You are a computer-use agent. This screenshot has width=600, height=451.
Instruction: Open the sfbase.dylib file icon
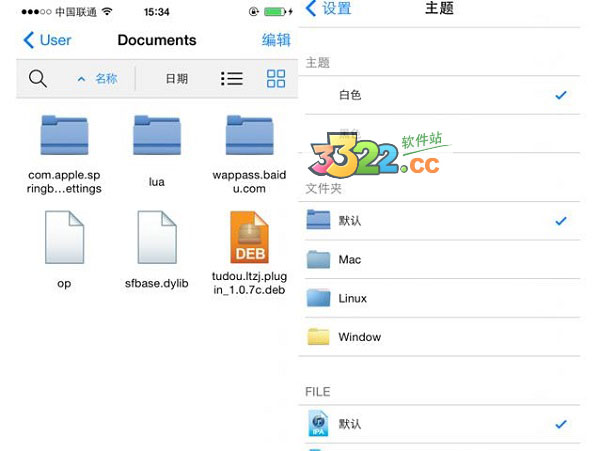[157, 237]
